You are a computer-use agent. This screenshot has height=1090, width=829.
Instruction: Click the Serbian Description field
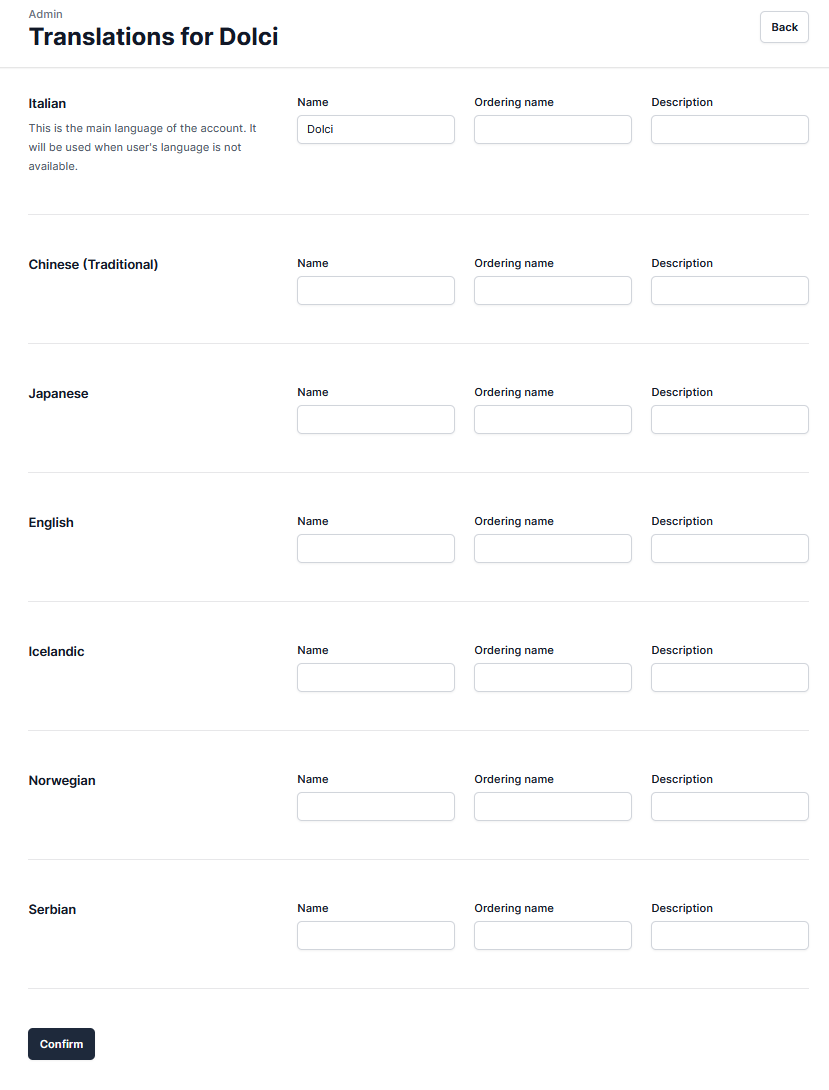729,935
